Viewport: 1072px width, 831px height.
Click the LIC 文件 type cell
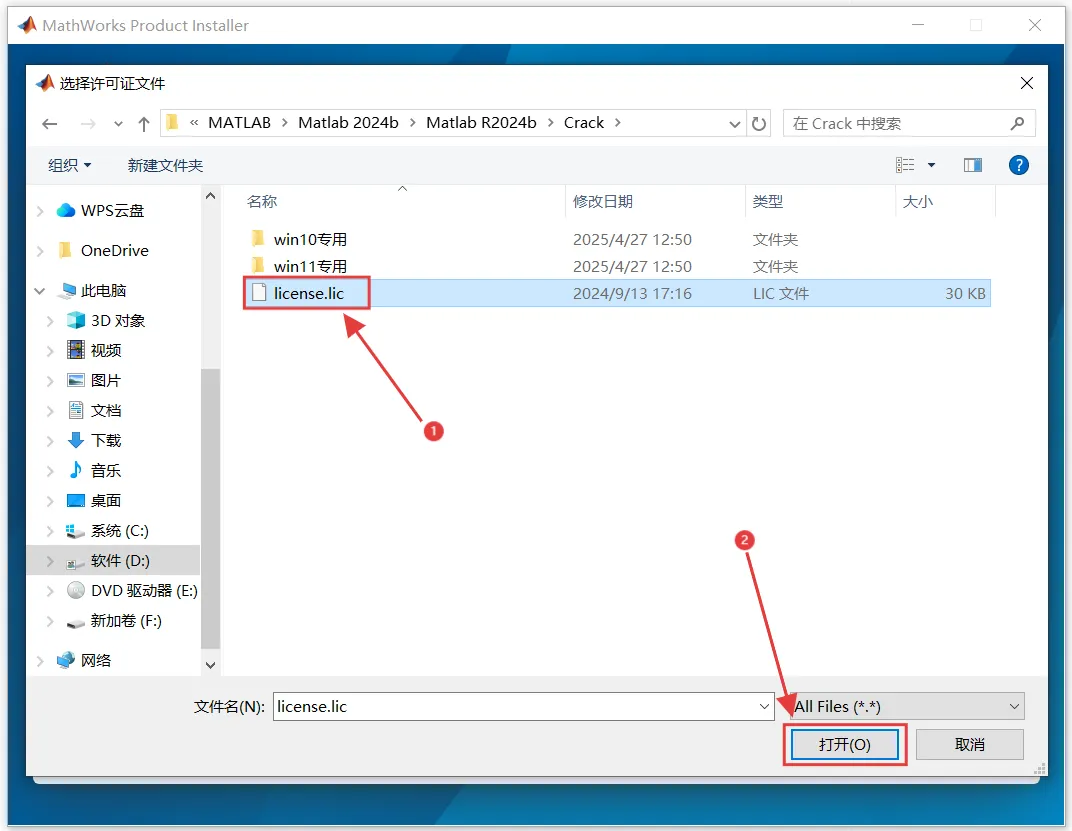[x=780, y=293]
